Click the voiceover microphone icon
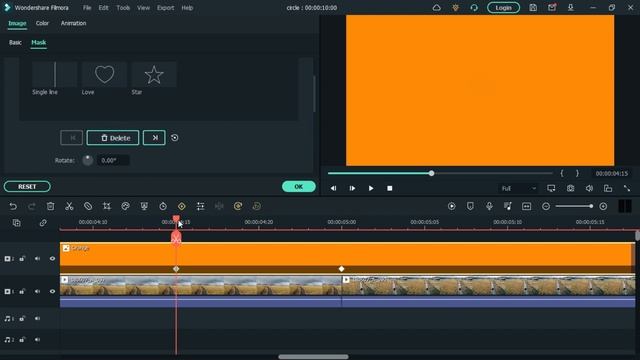The image size is (640, 360). tap(489, 206)
